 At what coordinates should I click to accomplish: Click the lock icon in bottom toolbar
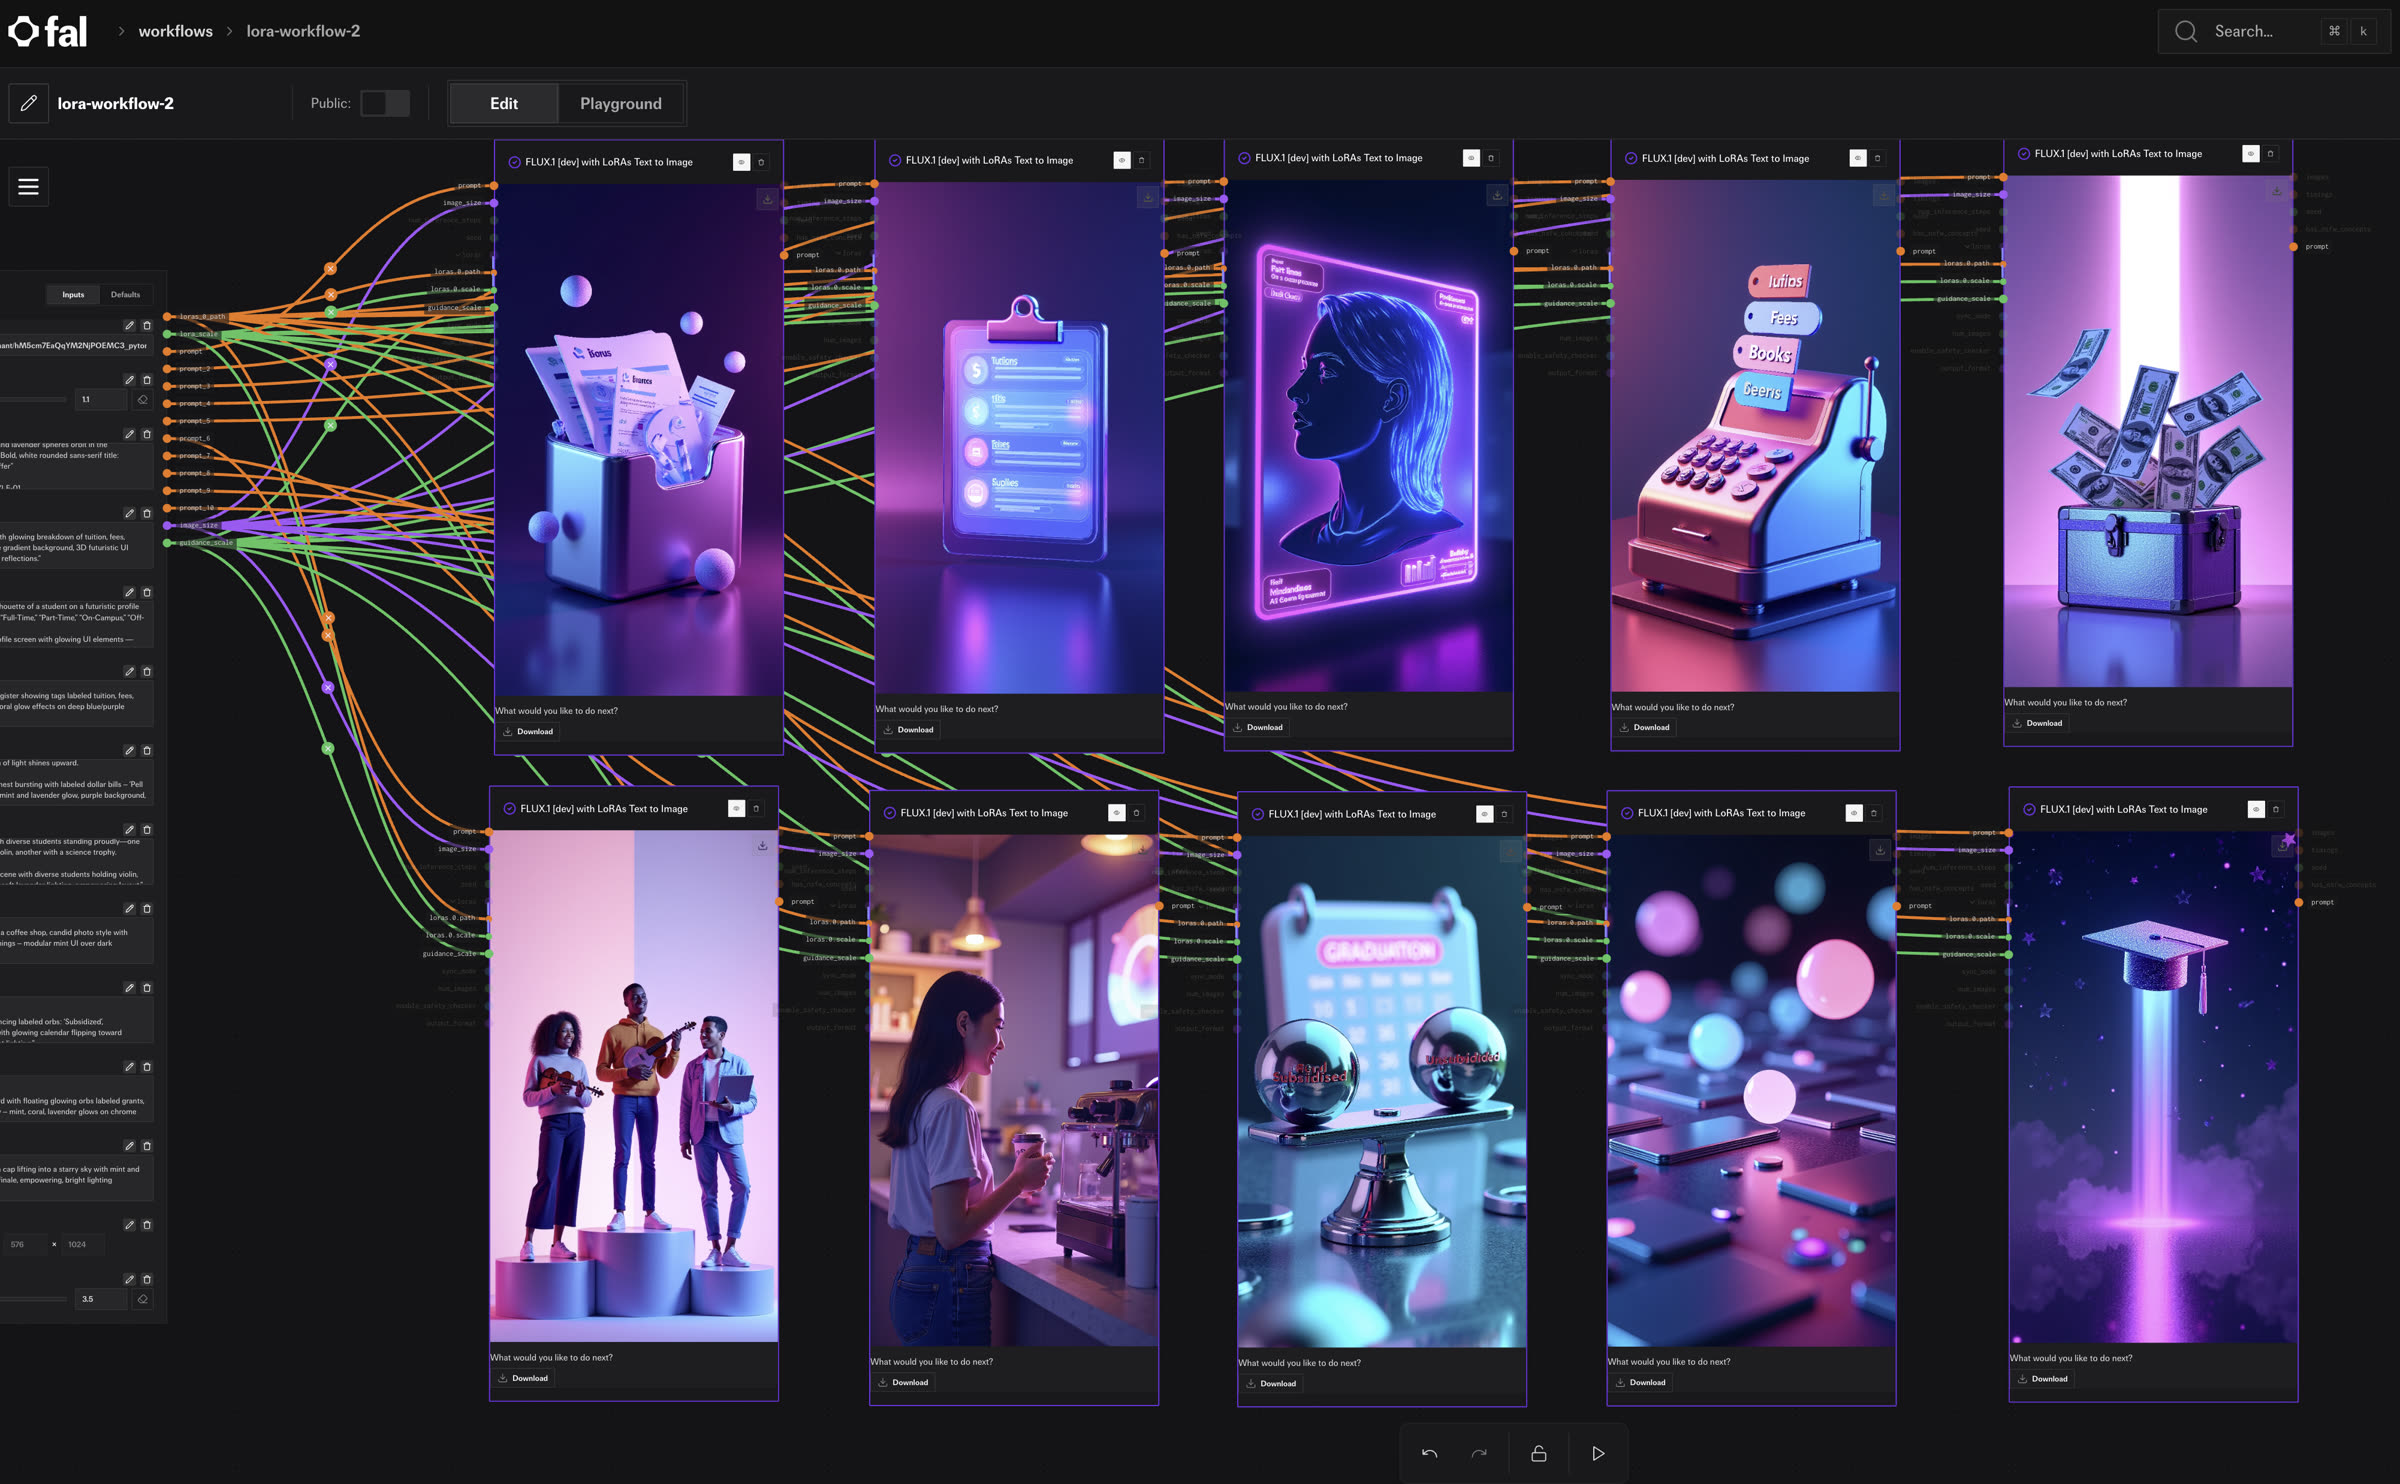1539,1453
